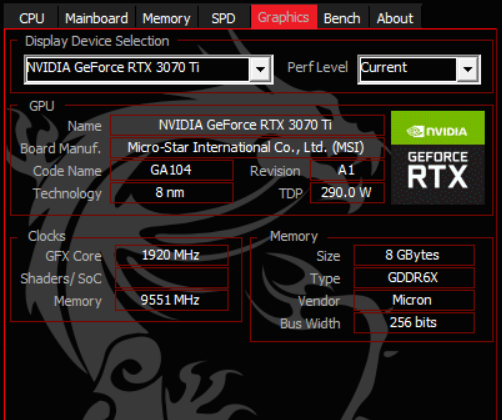Select the memory Type value GDDR6X
Viewport: 502px width, 420px height.
(x=414, y=278)
